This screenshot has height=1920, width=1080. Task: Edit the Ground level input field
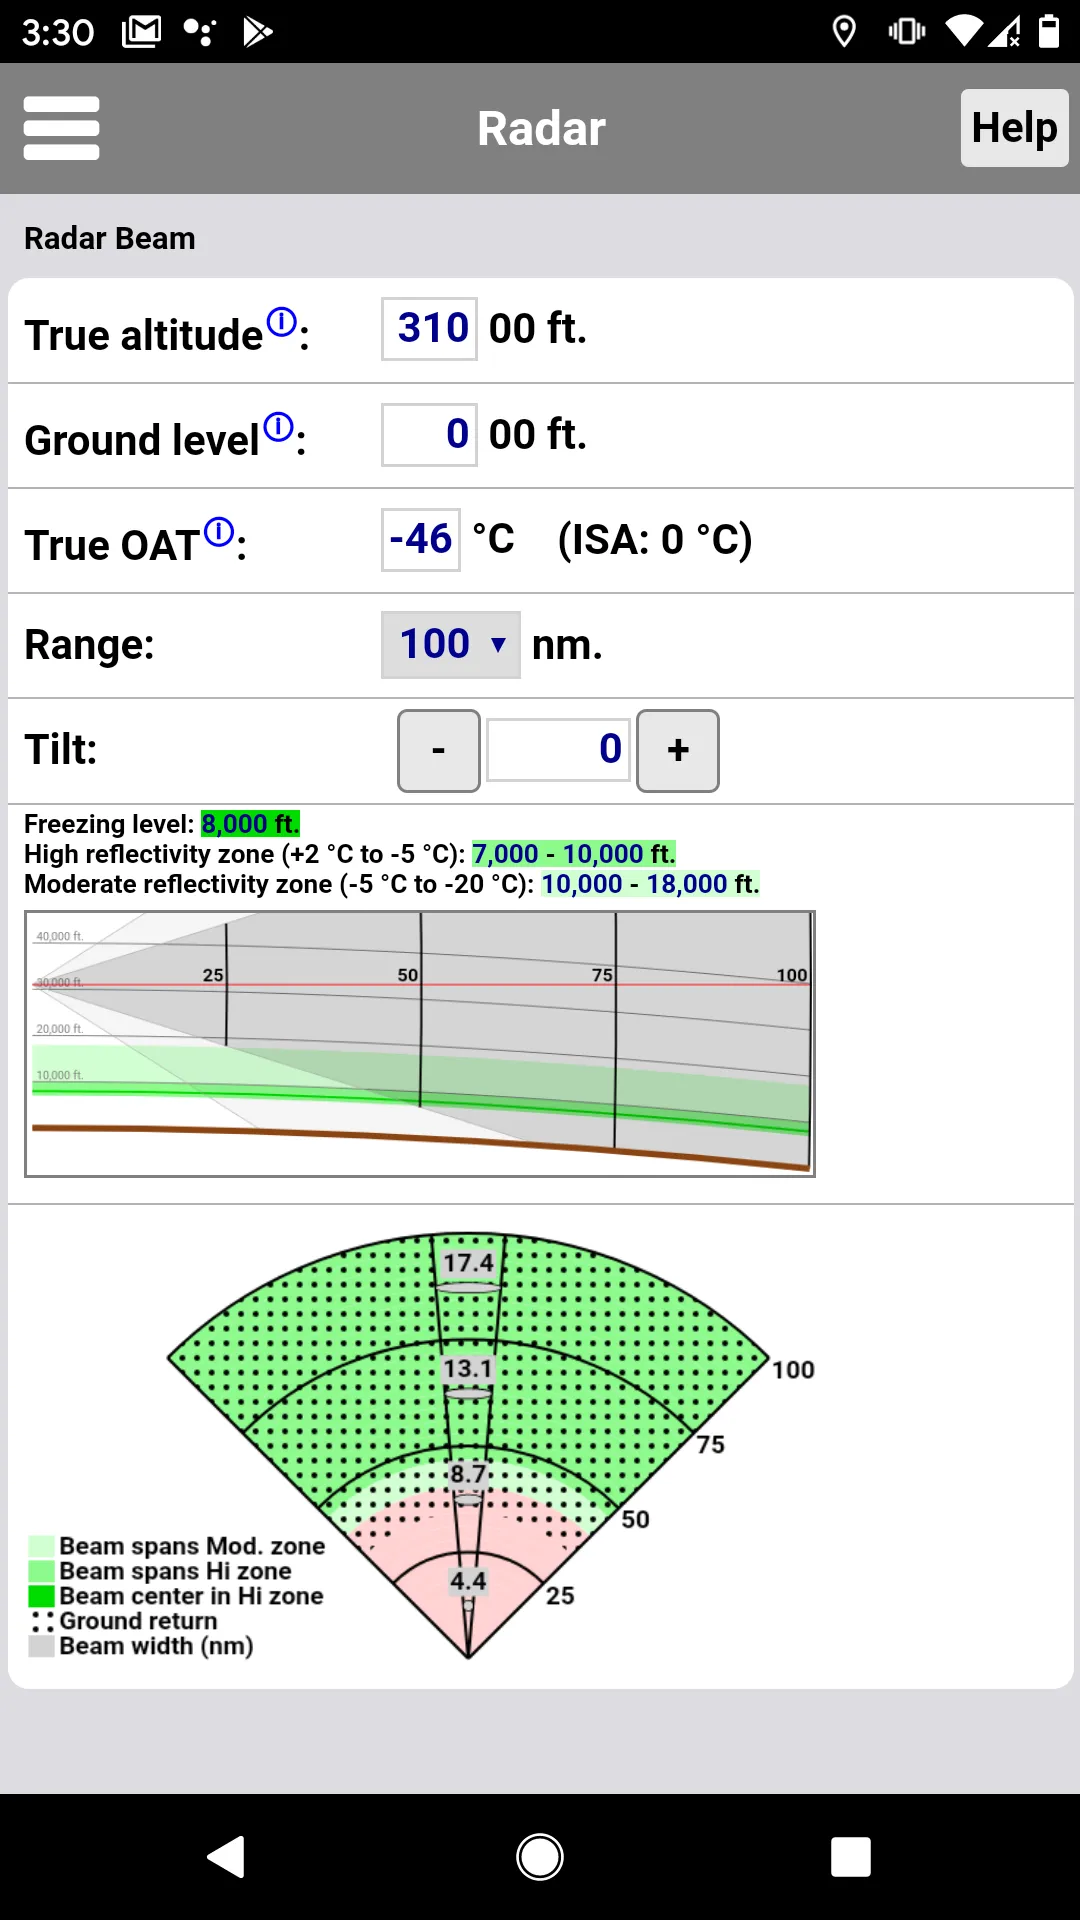point(429,435)
